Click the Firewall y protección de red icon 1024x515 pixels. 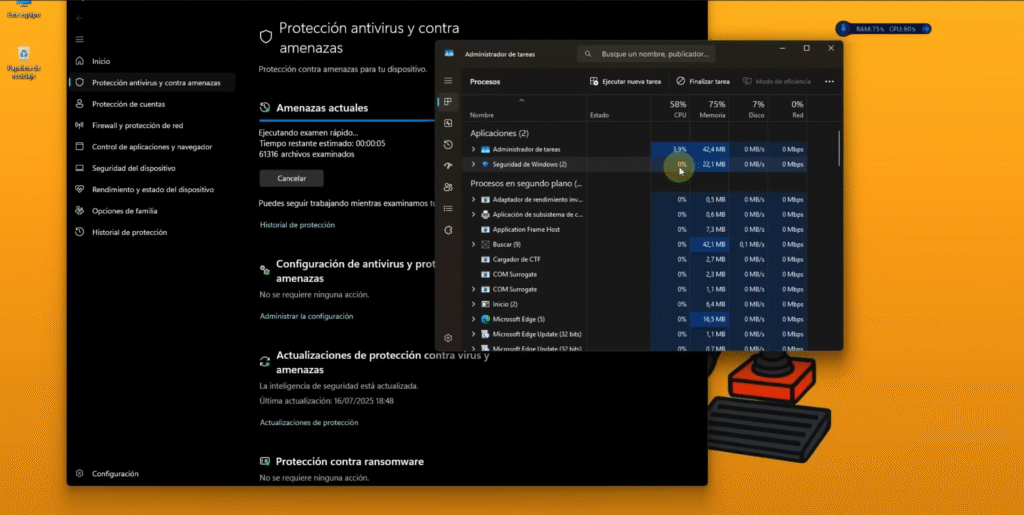(x=80, y=125)
